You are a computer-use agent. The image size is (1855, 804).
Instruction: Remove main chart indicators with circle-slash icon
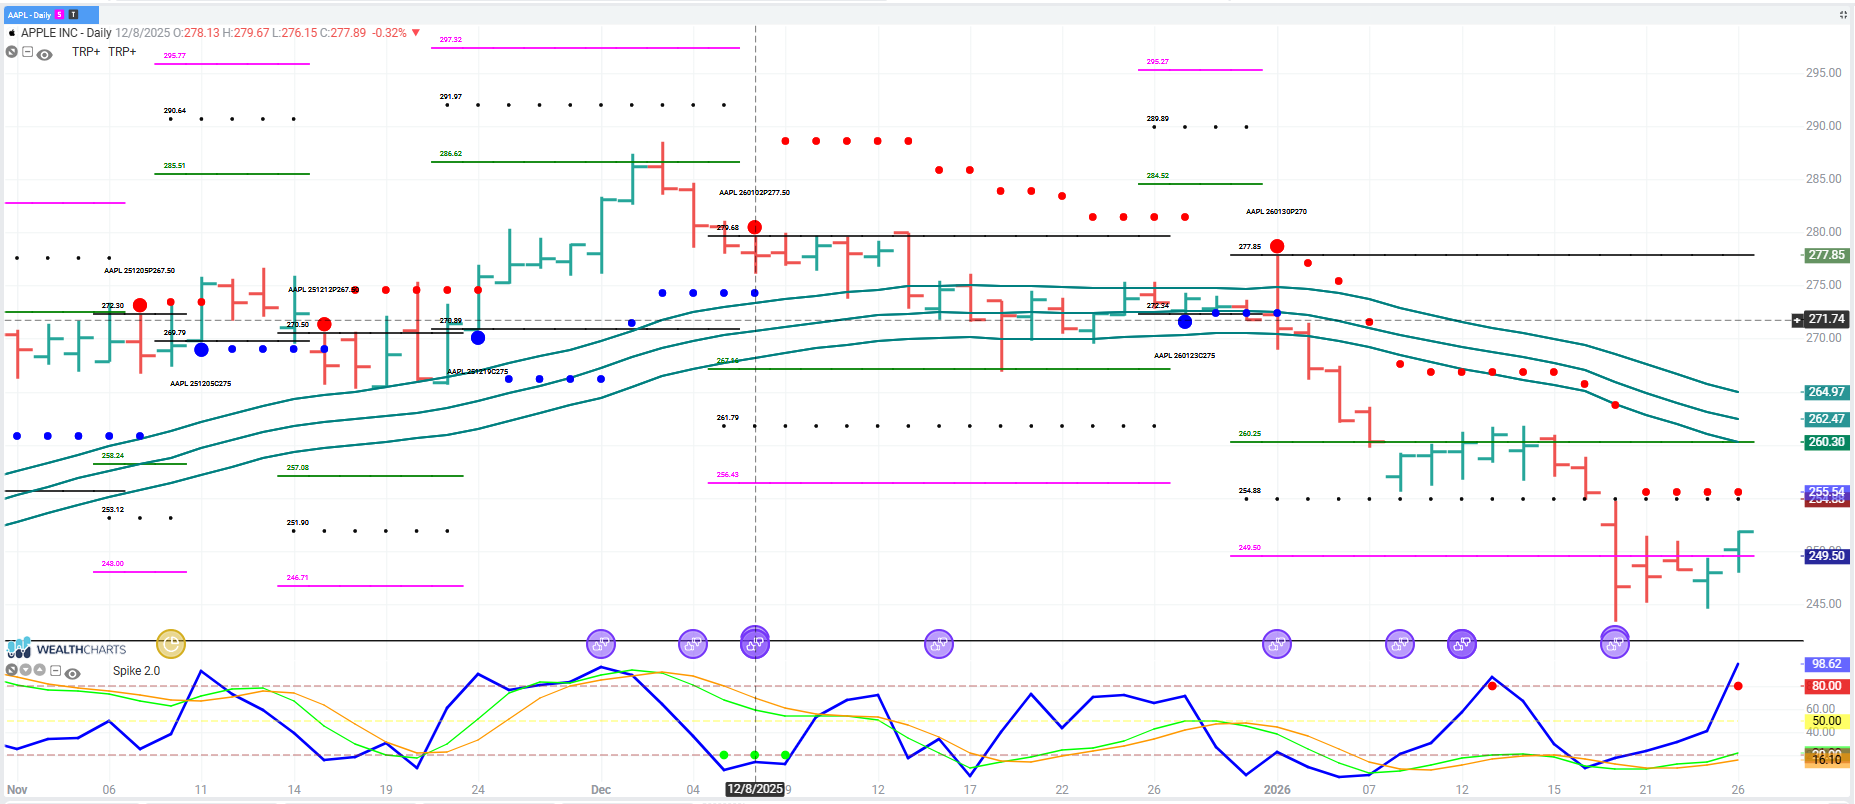pyautogui.click(x=12, y=53)
